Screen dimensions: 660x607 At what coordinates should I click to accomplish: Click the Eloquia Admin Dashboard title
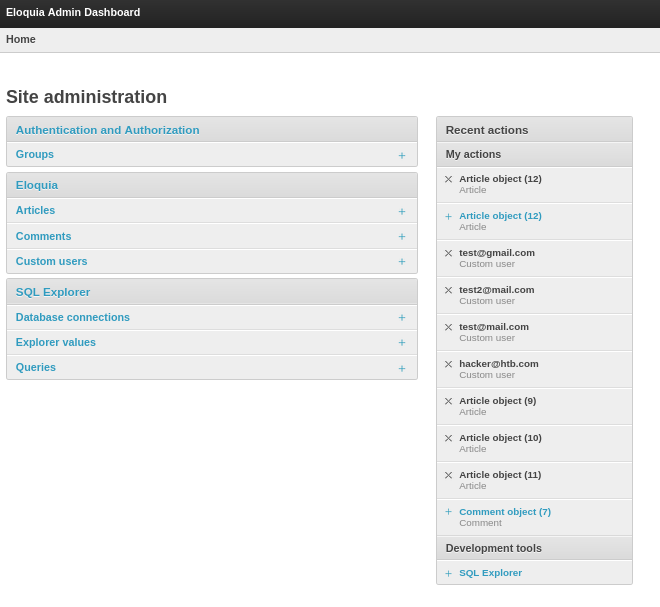(73, 12)
